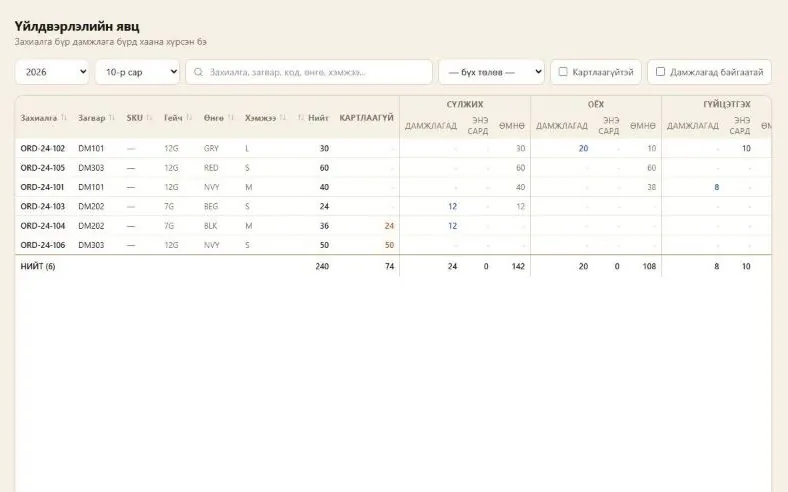Screen dimensions: 788x492
Task: Click the 24 unassigned value for ORD-24-104
Action: (x=389, y=226)
